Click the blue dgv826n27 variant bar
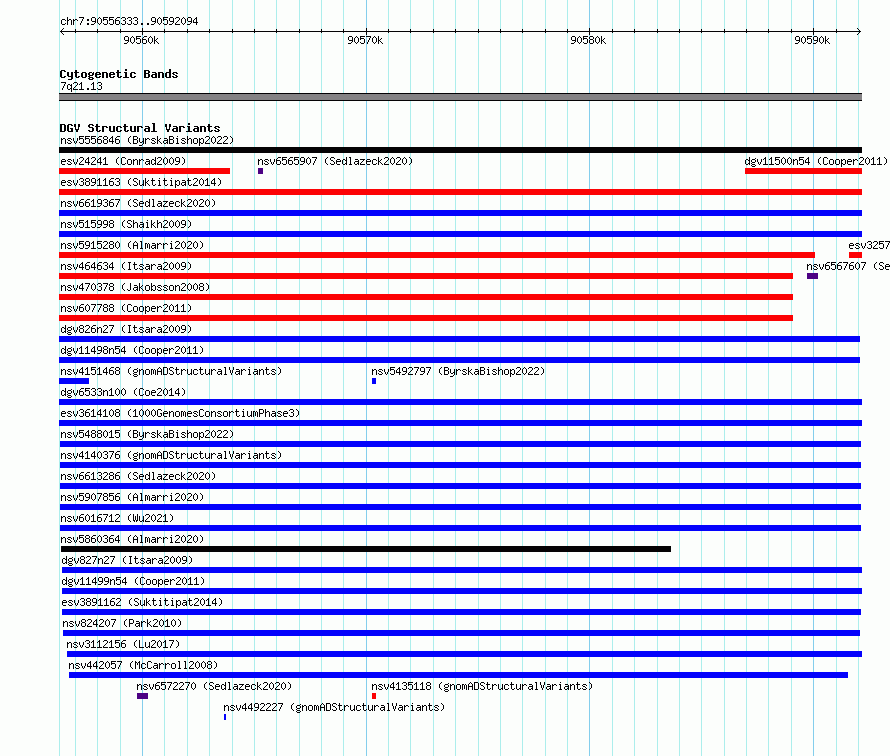 click(x=459, y=339)
